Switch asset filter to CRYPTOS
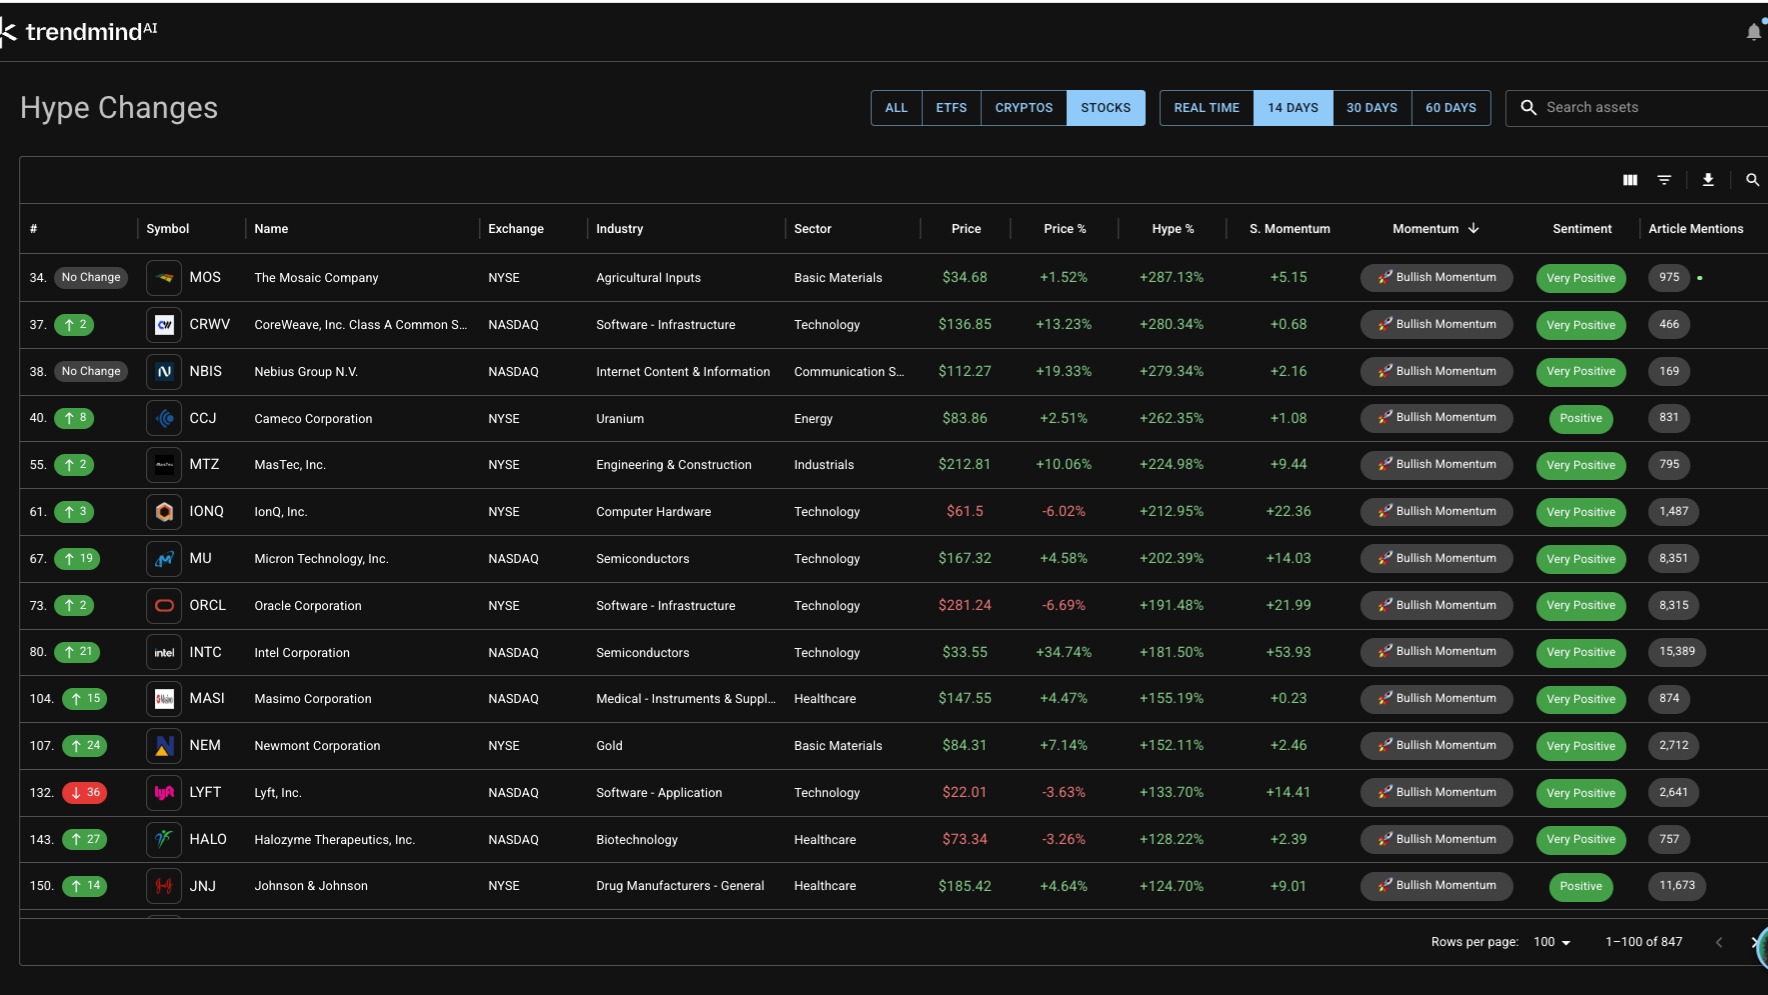 pyautogui.click(x=1023, y=108)
